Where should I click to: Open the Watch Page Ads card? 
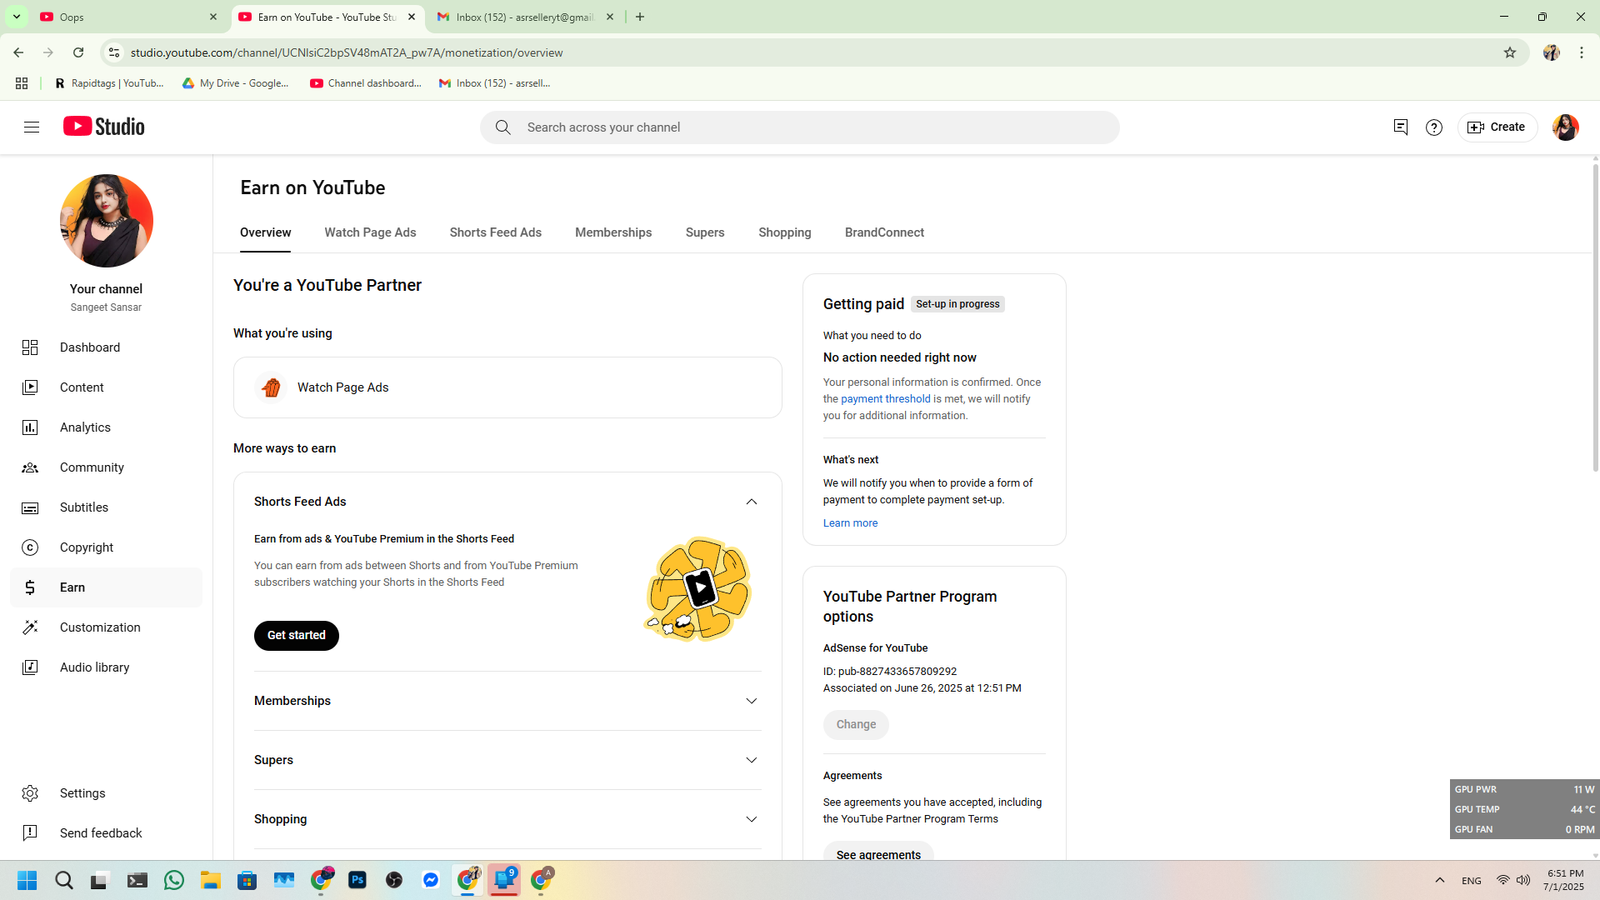[x=507, y=387]
